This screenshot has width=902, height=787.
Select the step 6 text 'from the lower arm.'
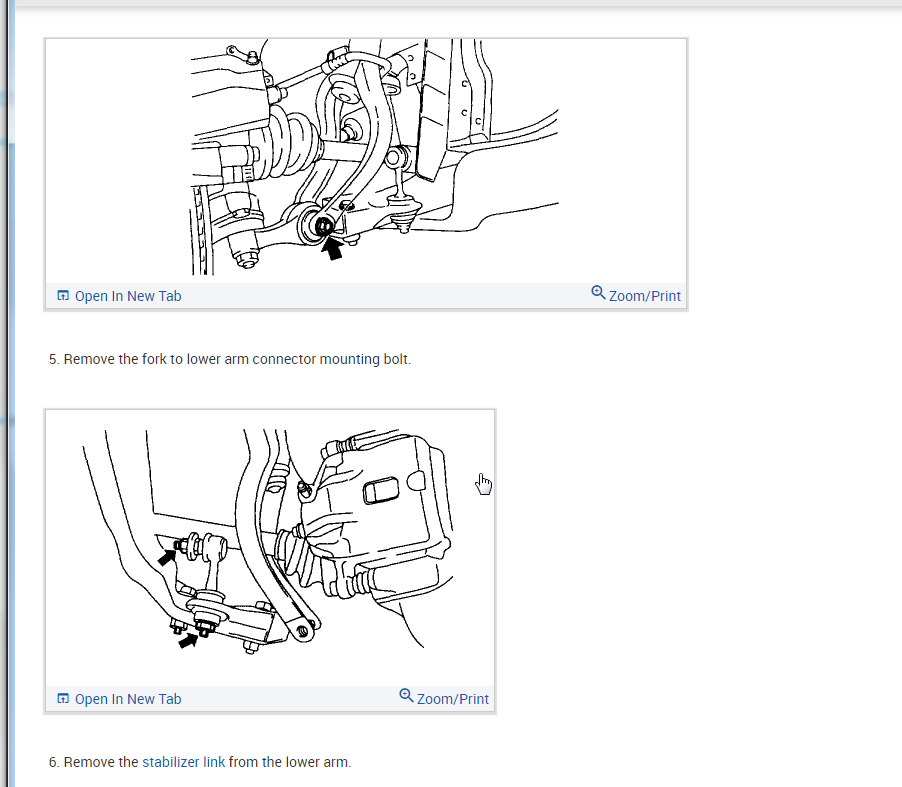(x=289, y=762)
